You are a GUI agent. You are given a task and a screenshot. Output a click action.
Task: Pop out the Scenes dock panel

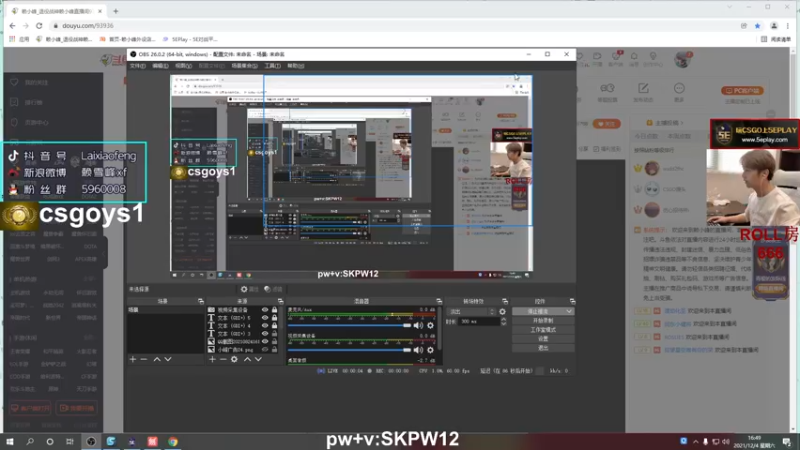pos(201,302)
